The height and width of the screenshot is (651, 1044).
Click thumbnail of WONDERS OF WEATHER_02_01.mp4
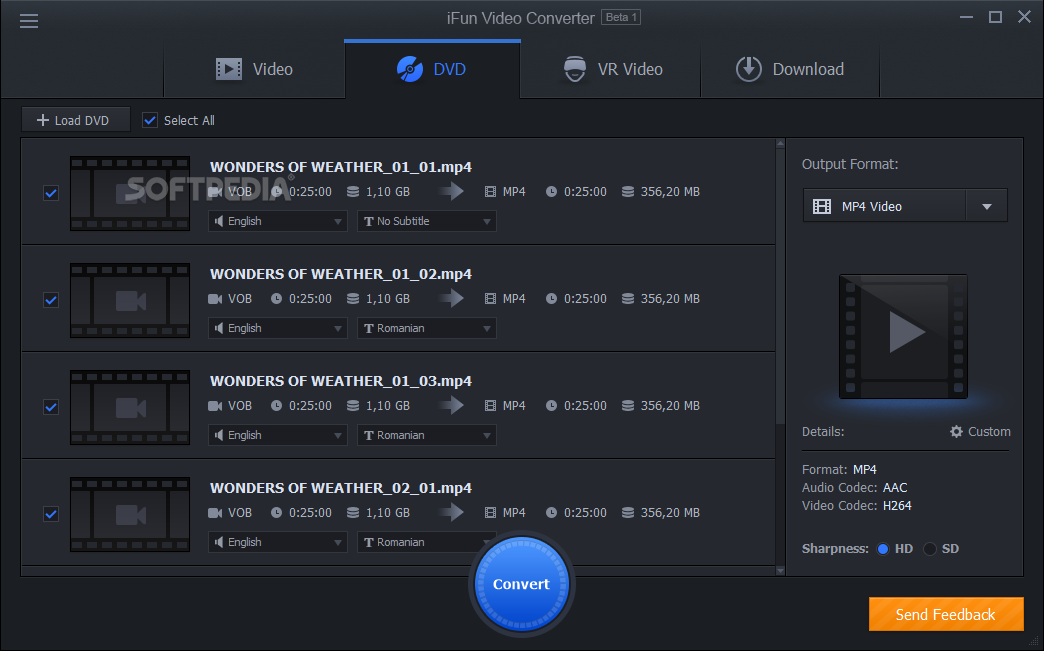coord(130,515)
